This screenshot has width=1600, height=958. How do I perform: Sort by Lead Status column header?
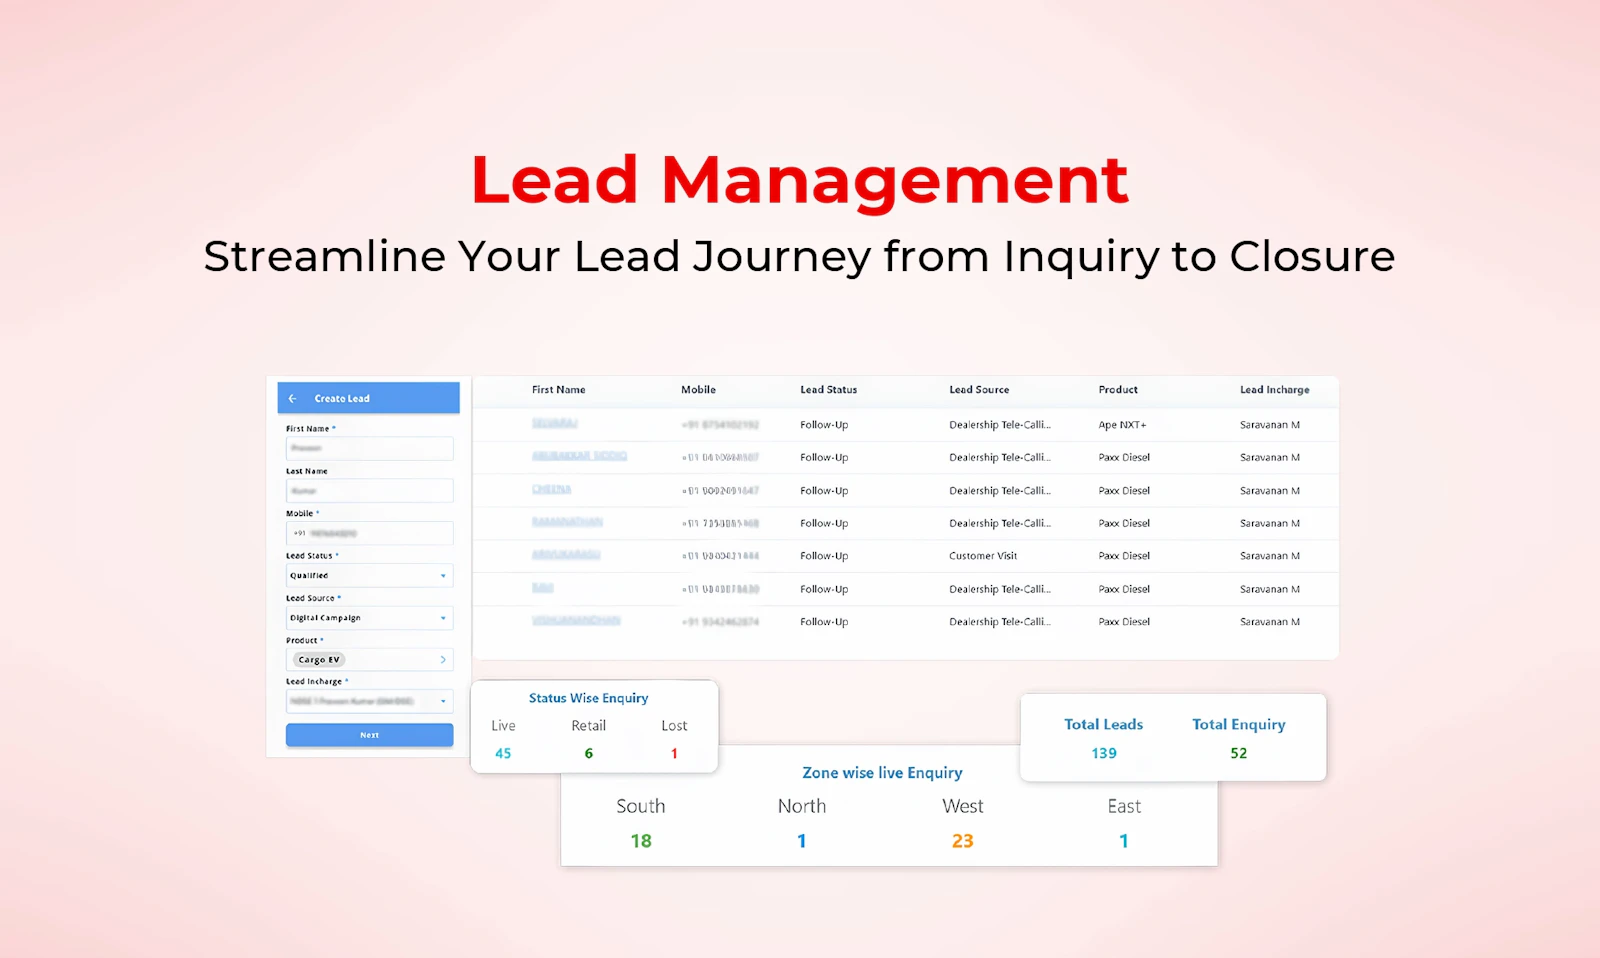point(828,390)
